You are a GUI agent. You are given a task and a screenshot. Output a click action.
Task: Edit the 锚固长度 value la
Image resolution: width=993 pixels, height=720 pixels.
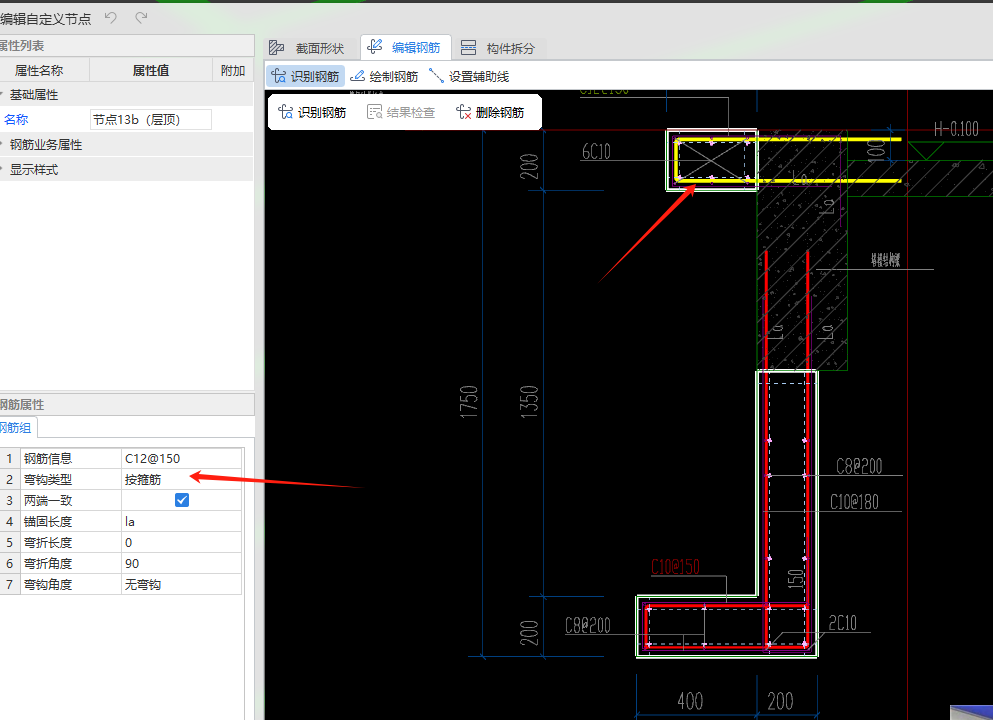181,521
